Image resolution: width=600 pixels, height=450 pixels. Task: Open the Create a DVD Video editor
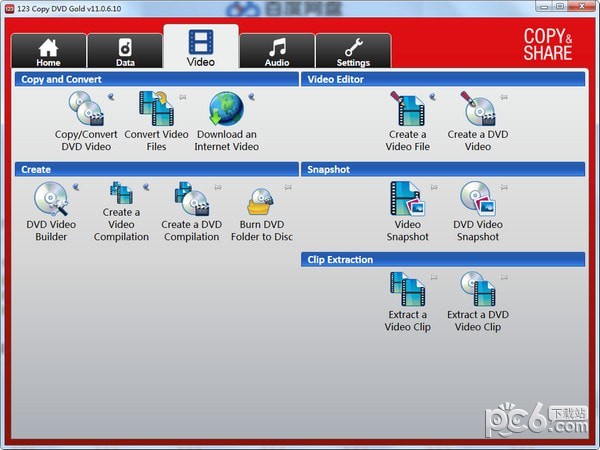pos(478,122)
